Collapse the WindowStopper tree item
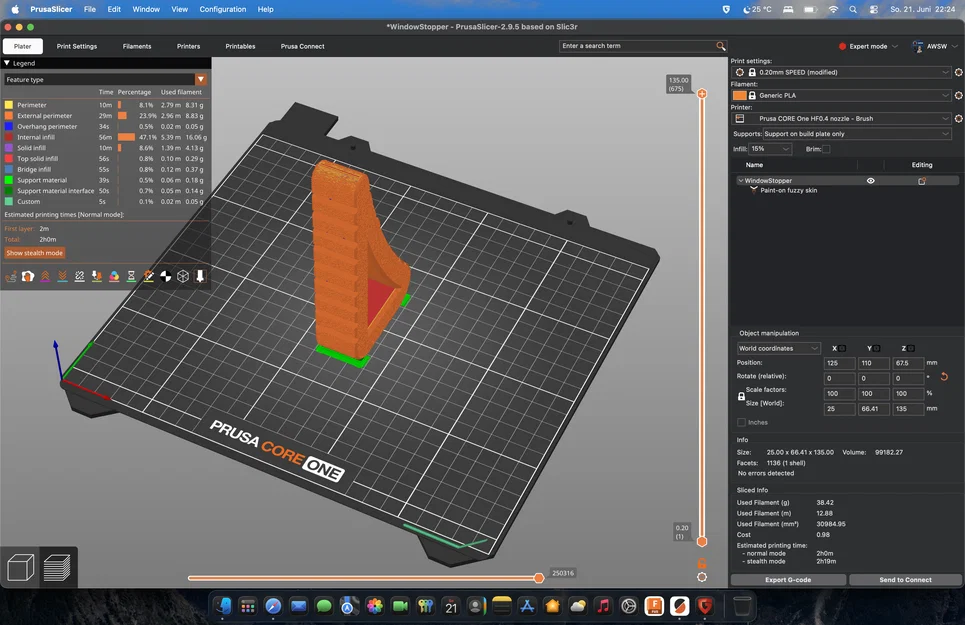 point(740,181)
